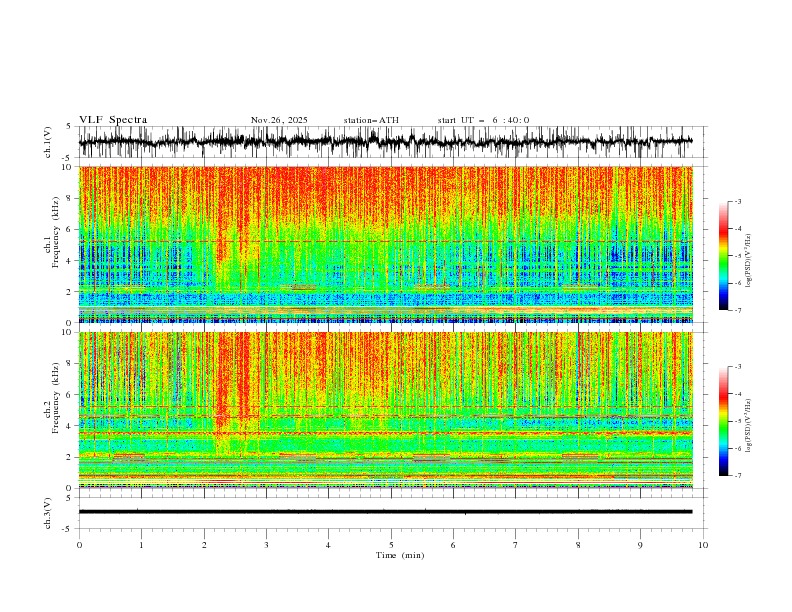Click the ch.1 Frequency (kHz) axis label
The image size is (792, 612).
tap(52, 230)
